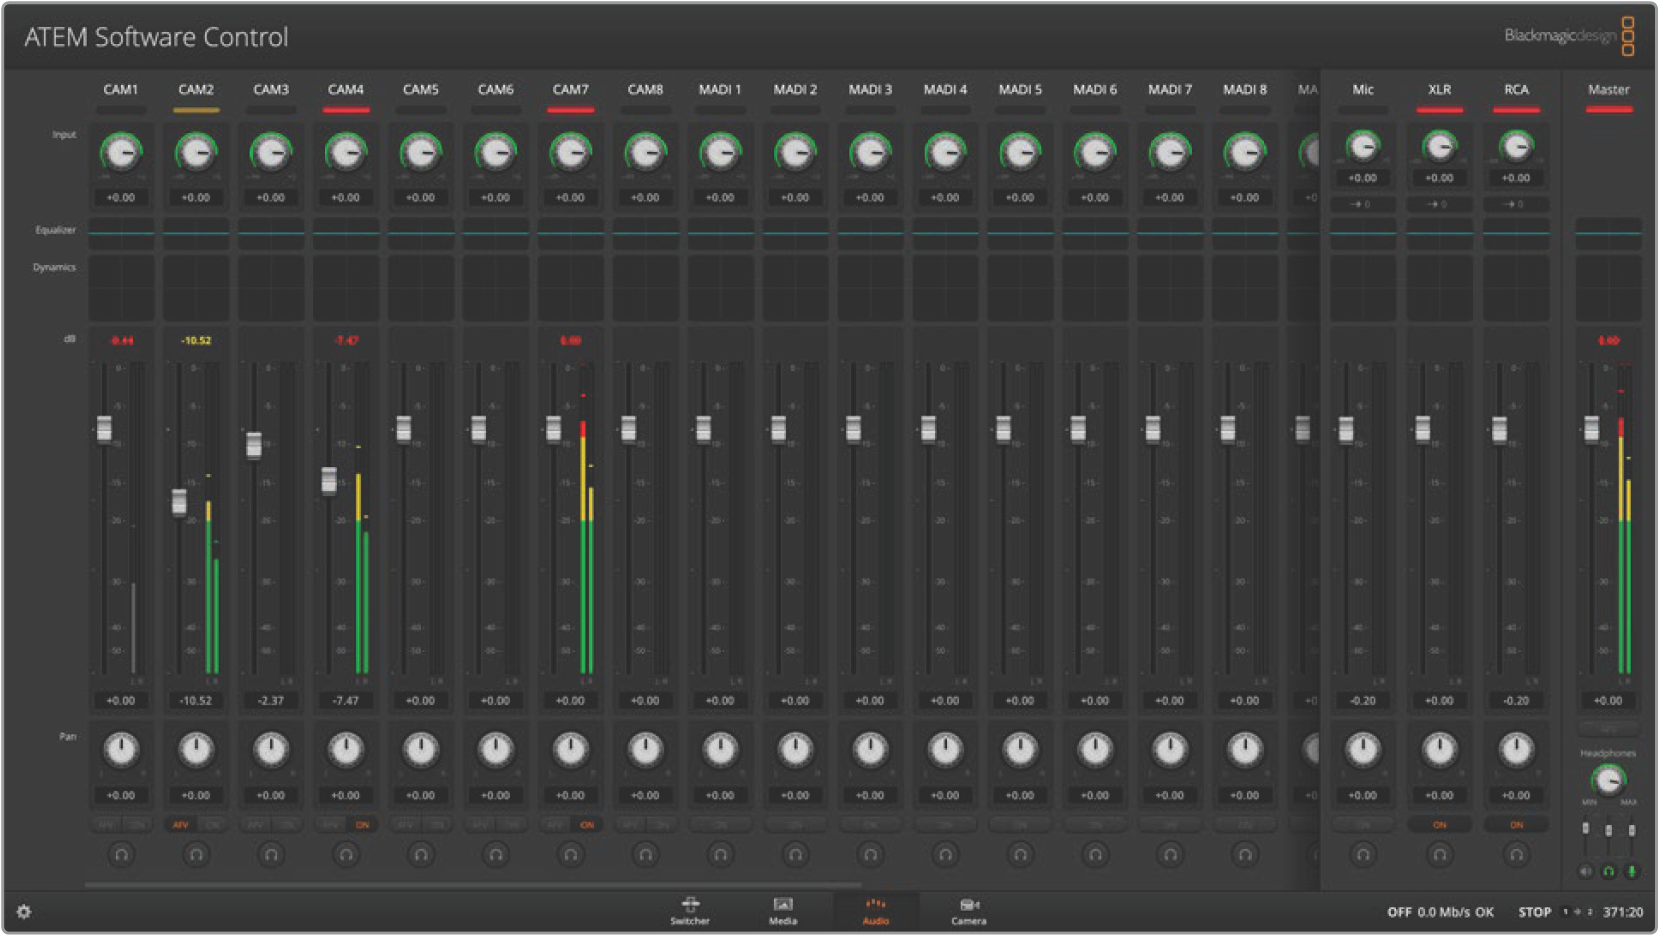Turn off CAM4's ON button
Image resolution: width=1659 pixels, height=936 pixels.
[x=362, y=825]
